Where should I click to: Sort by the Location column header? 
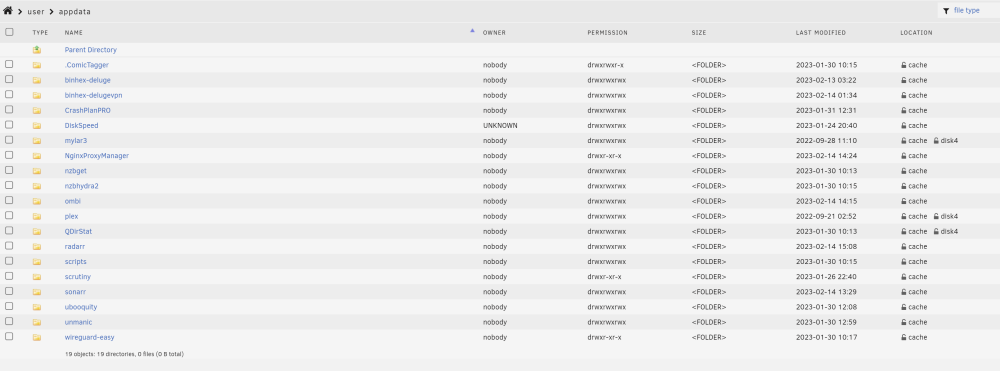[916, 33]
